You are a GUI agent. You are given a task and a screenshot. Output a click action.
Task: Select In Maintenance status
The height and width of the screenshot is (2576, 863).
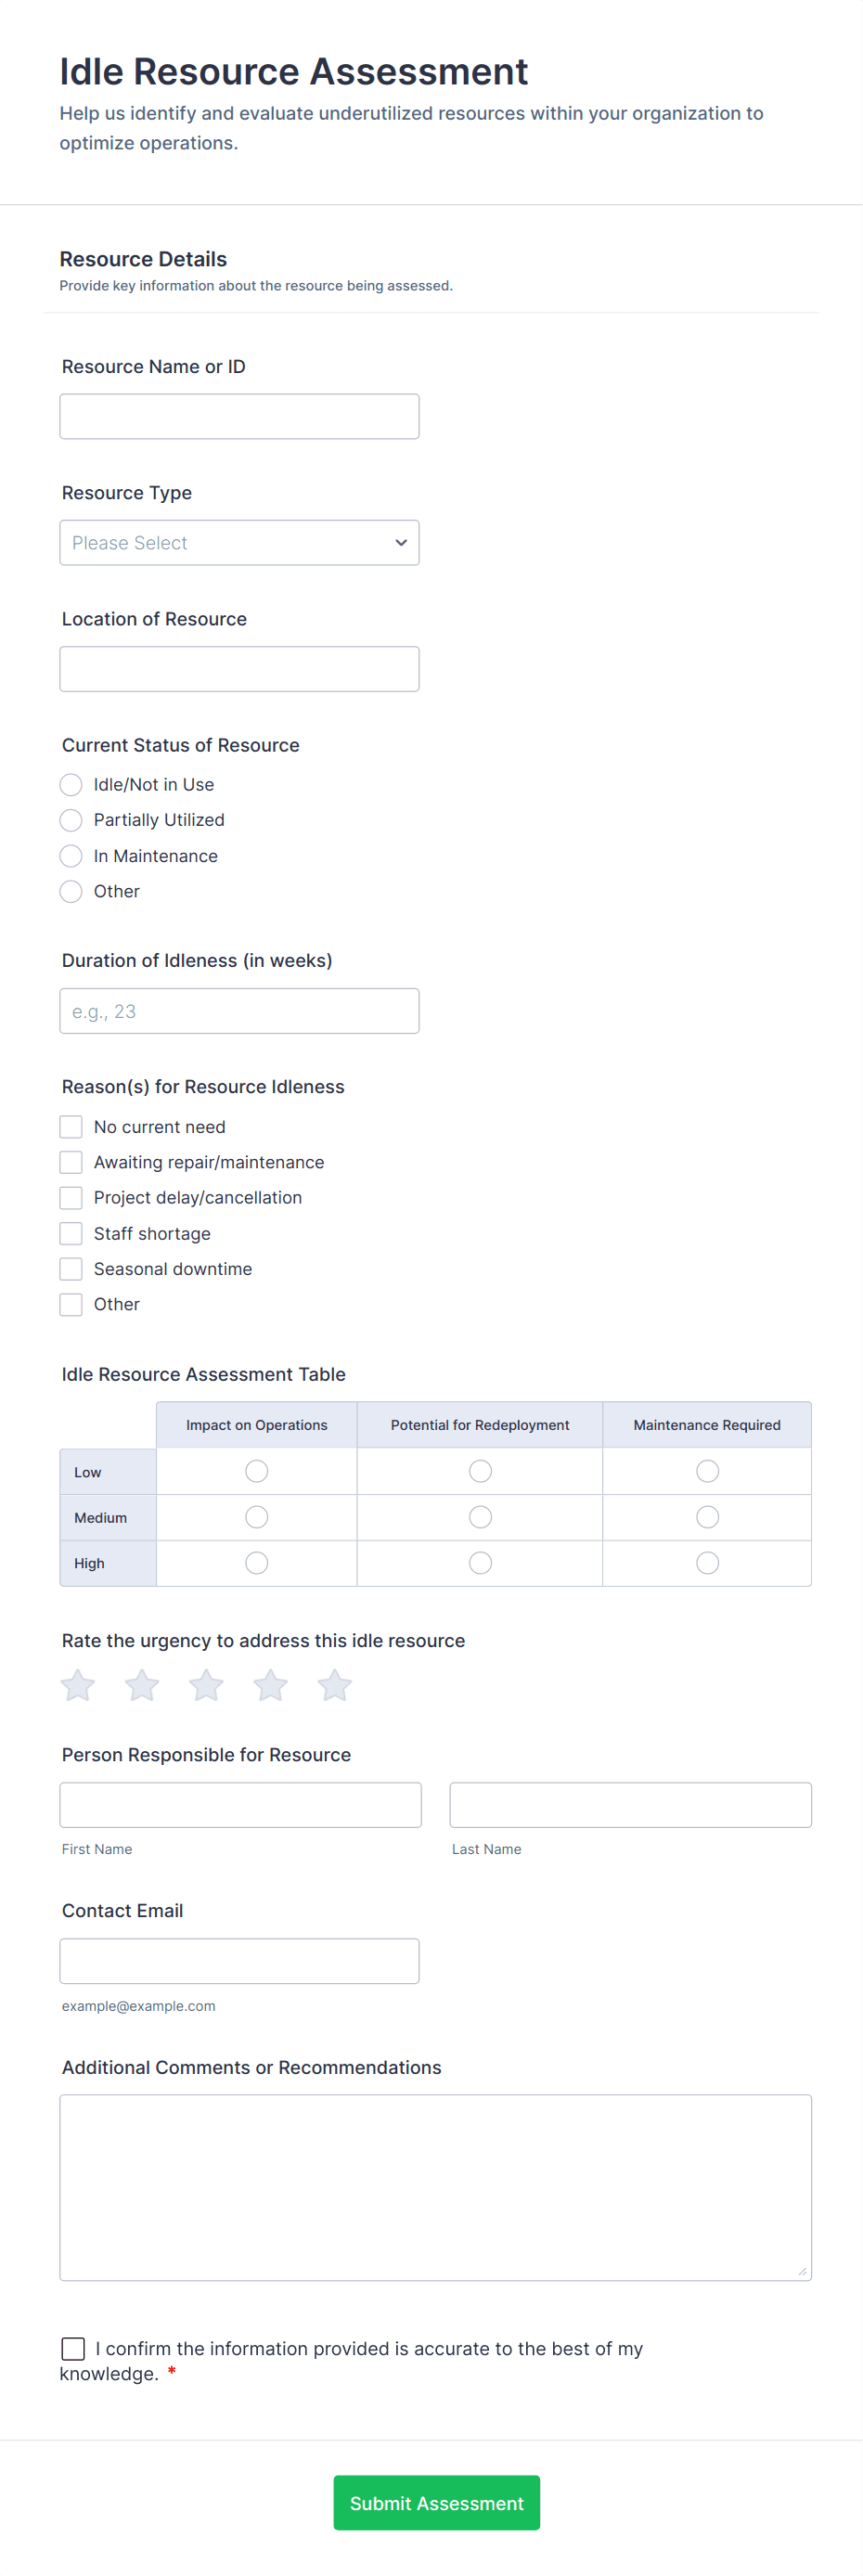point(70,855)
